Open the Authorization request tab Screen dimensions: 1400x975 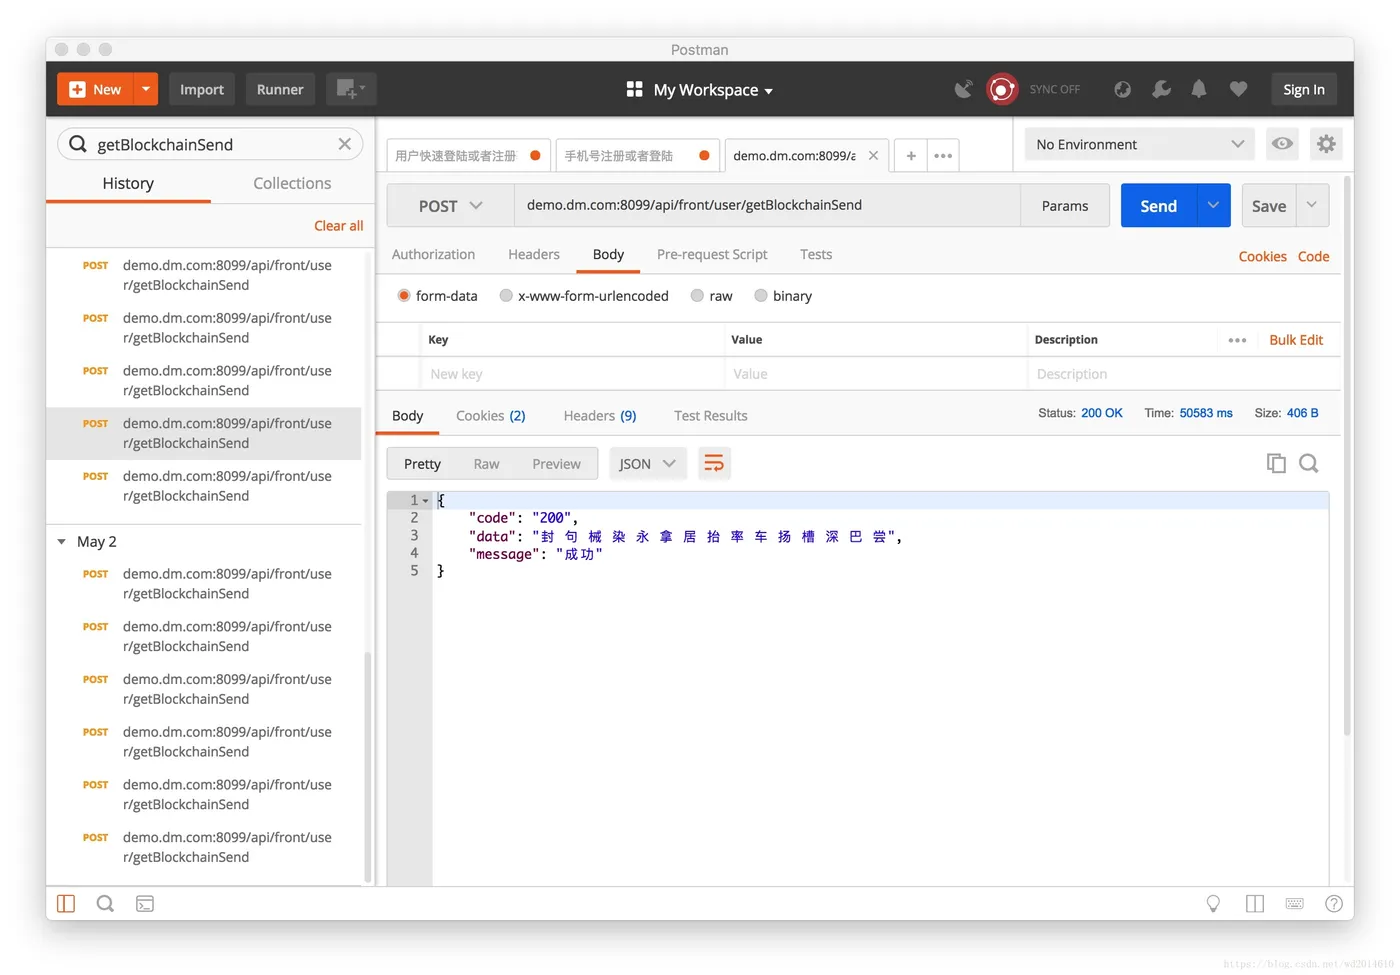433,254
